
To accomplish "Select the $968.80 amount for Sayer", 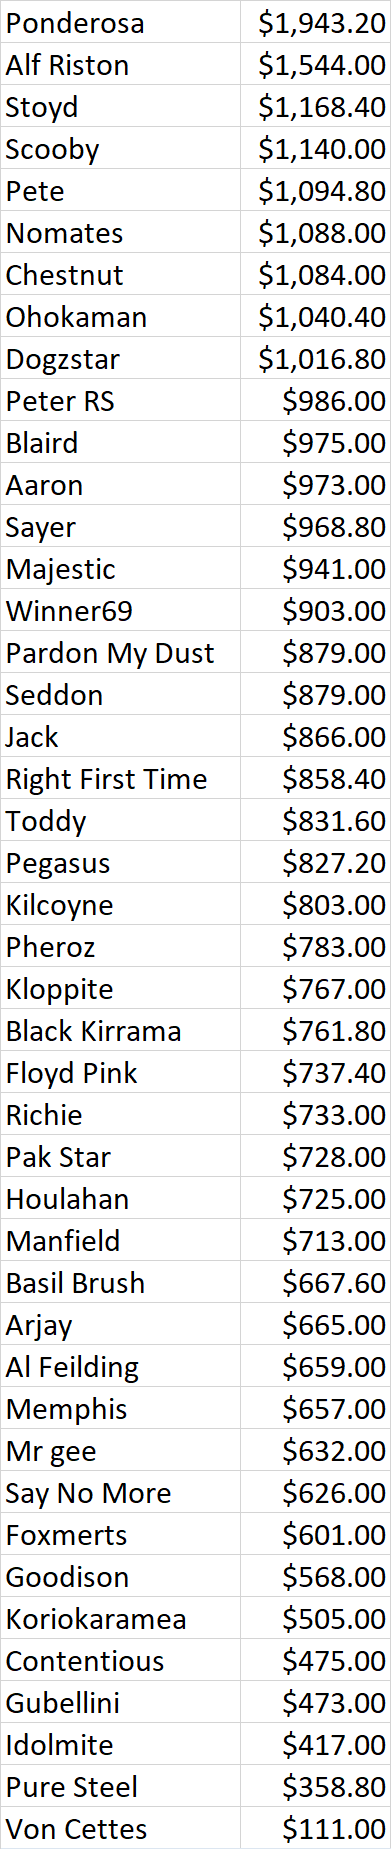I will click(316, 526).
